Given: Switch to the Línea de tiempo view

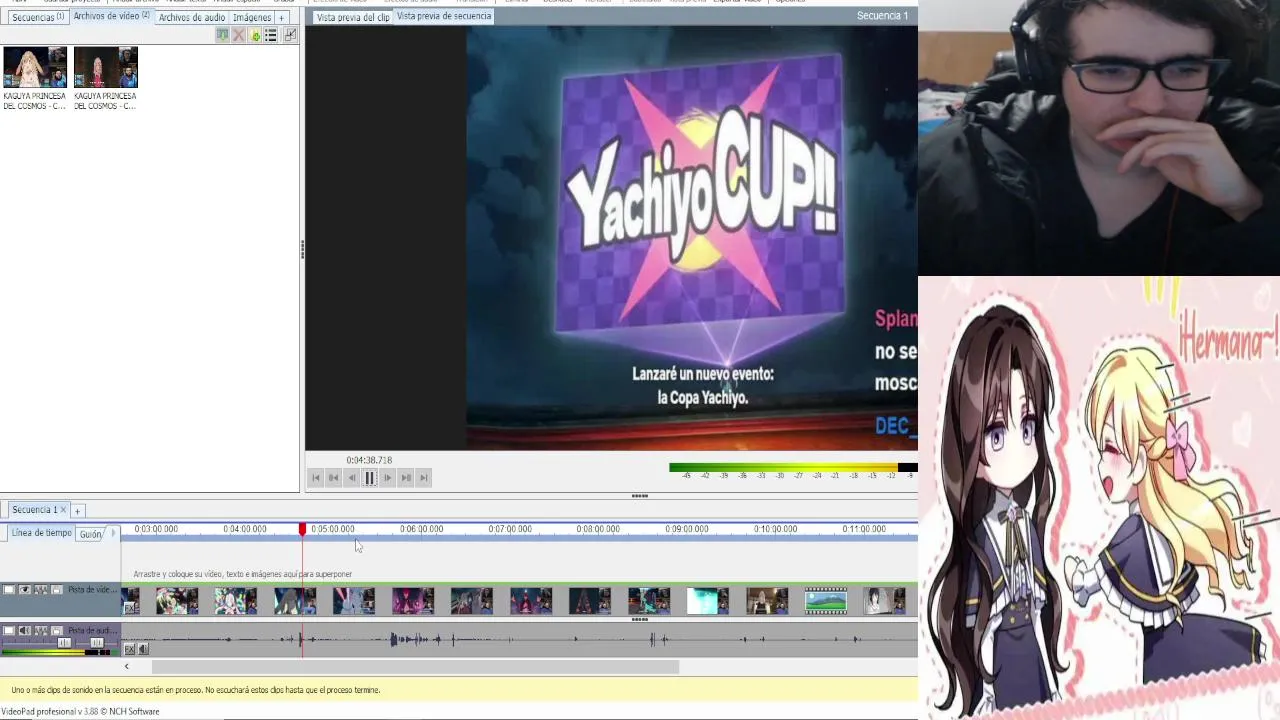Looking at the screenshot, I should 41,533.
